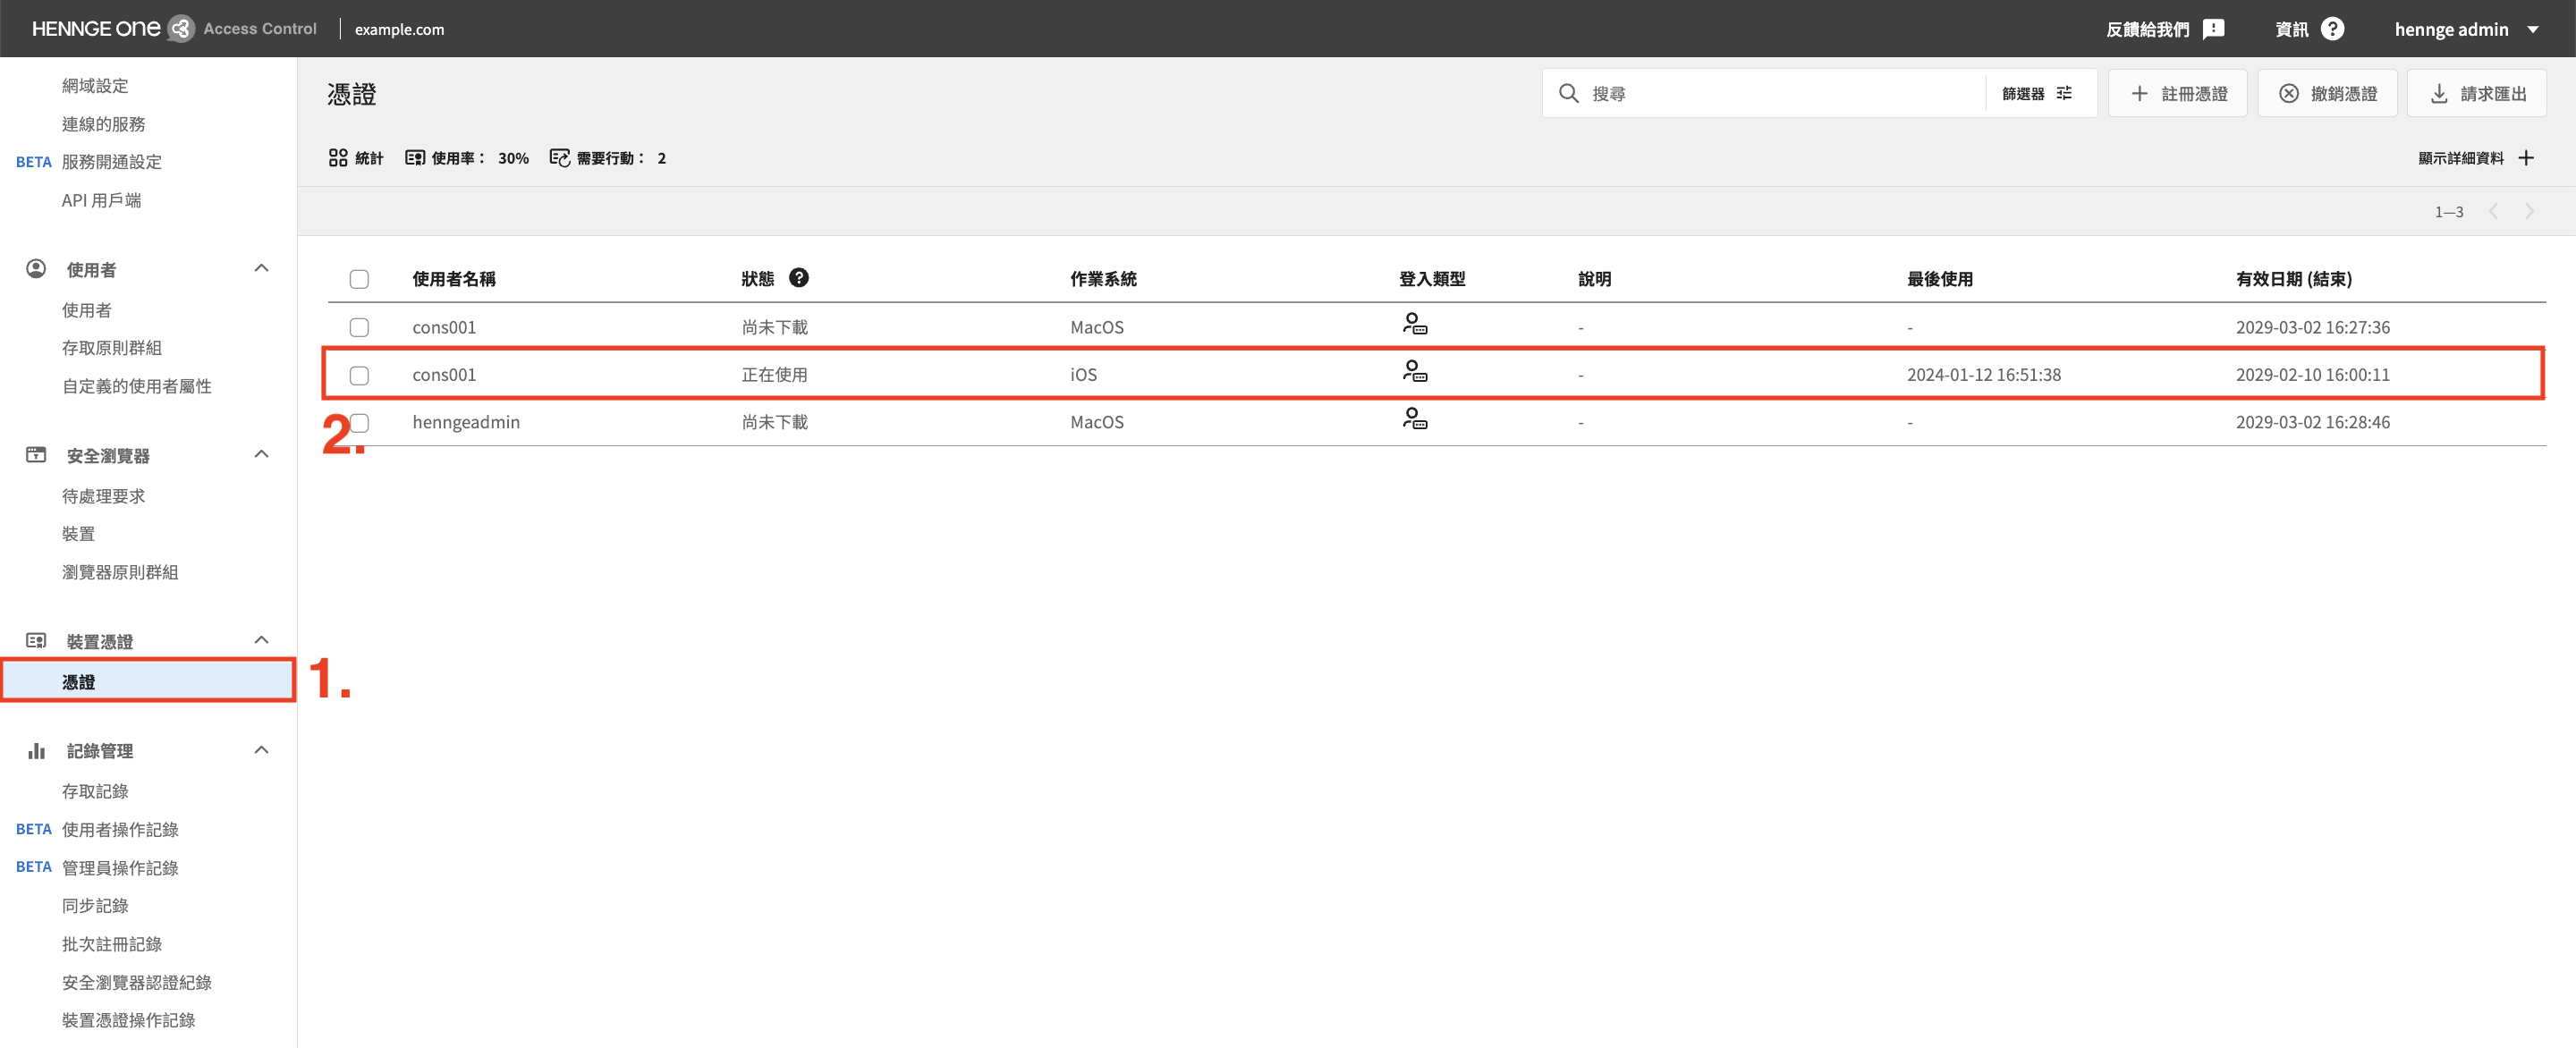Open 管理員操作記錄 beta item
Screen dimensions: 2576x1048
point(120,867)
